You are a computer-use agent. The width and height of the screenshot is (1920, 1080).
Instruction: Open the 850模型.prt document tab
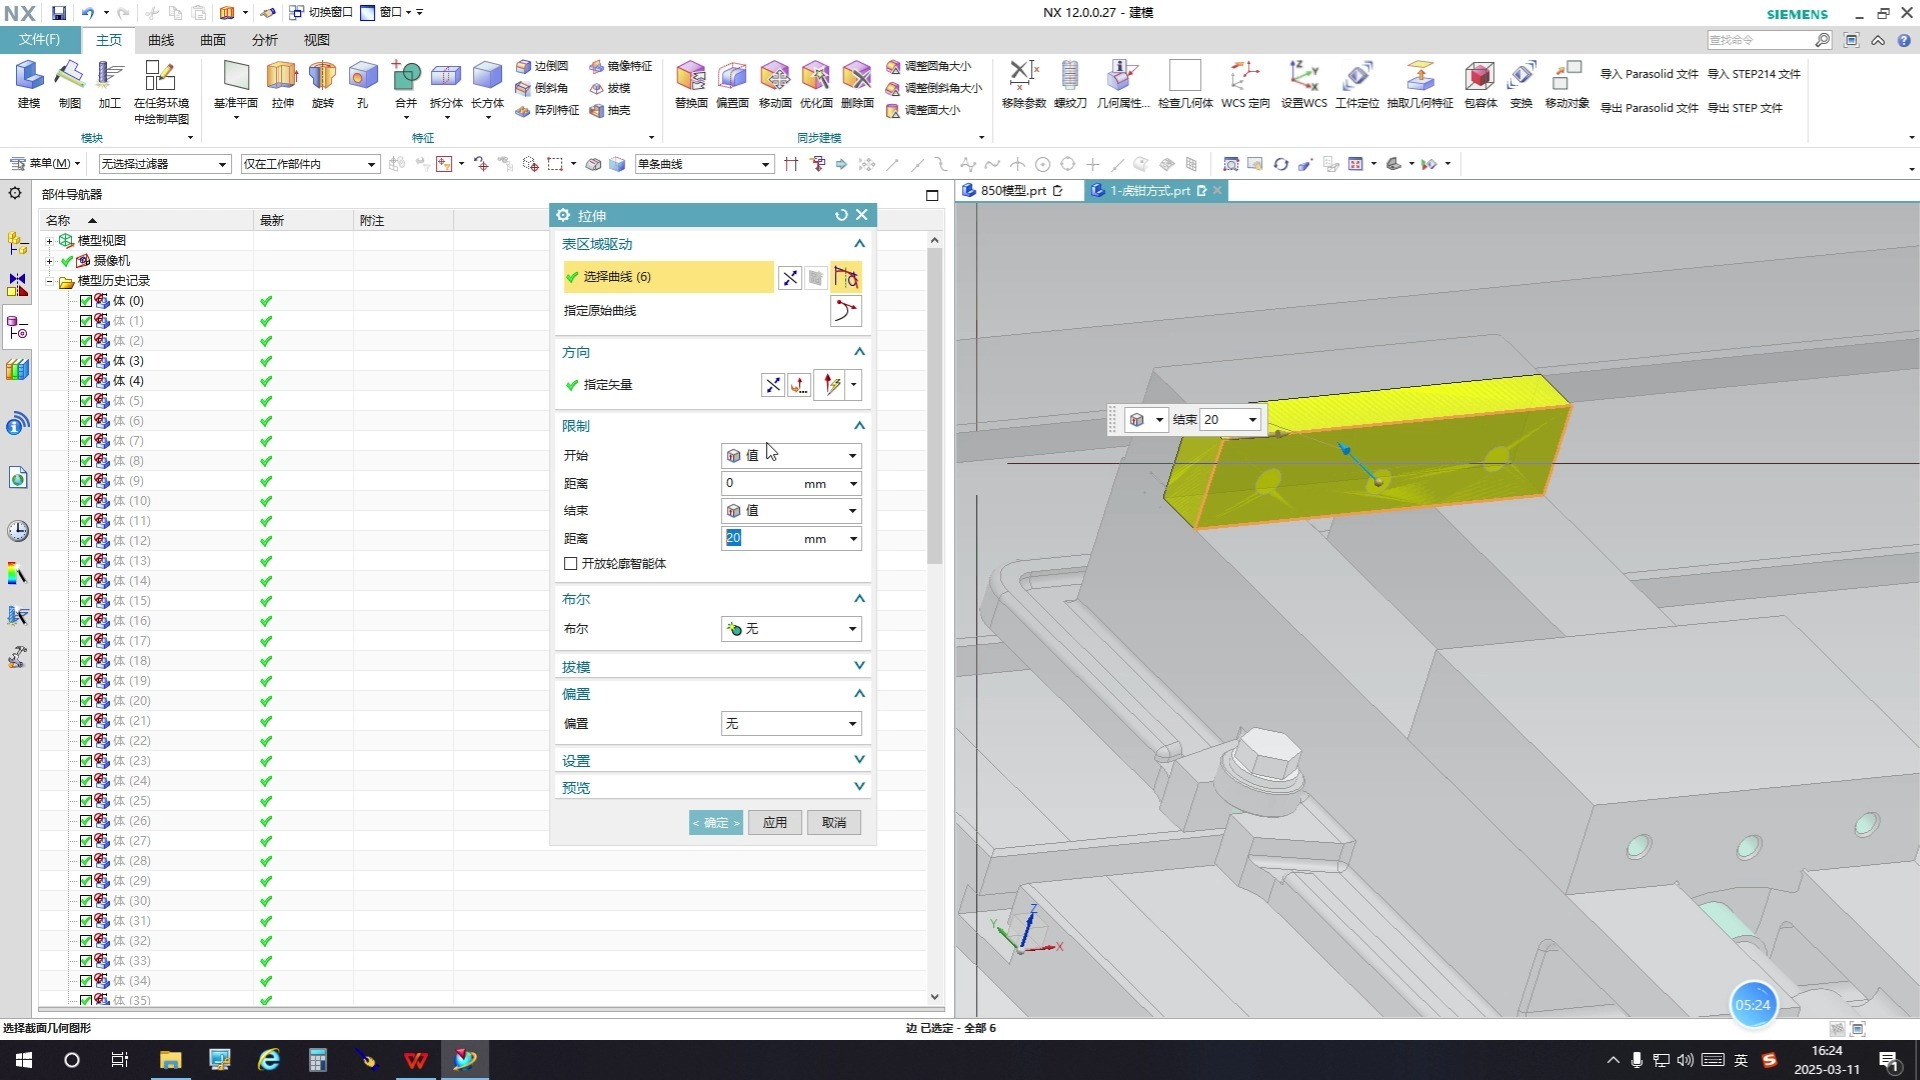tap(1012, 190)
